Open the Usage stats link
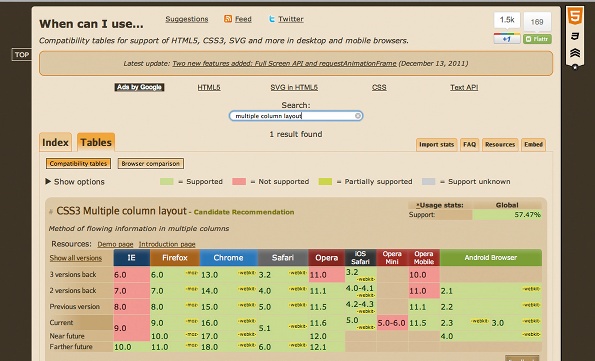The image size is (595, 361). (439, 205)
